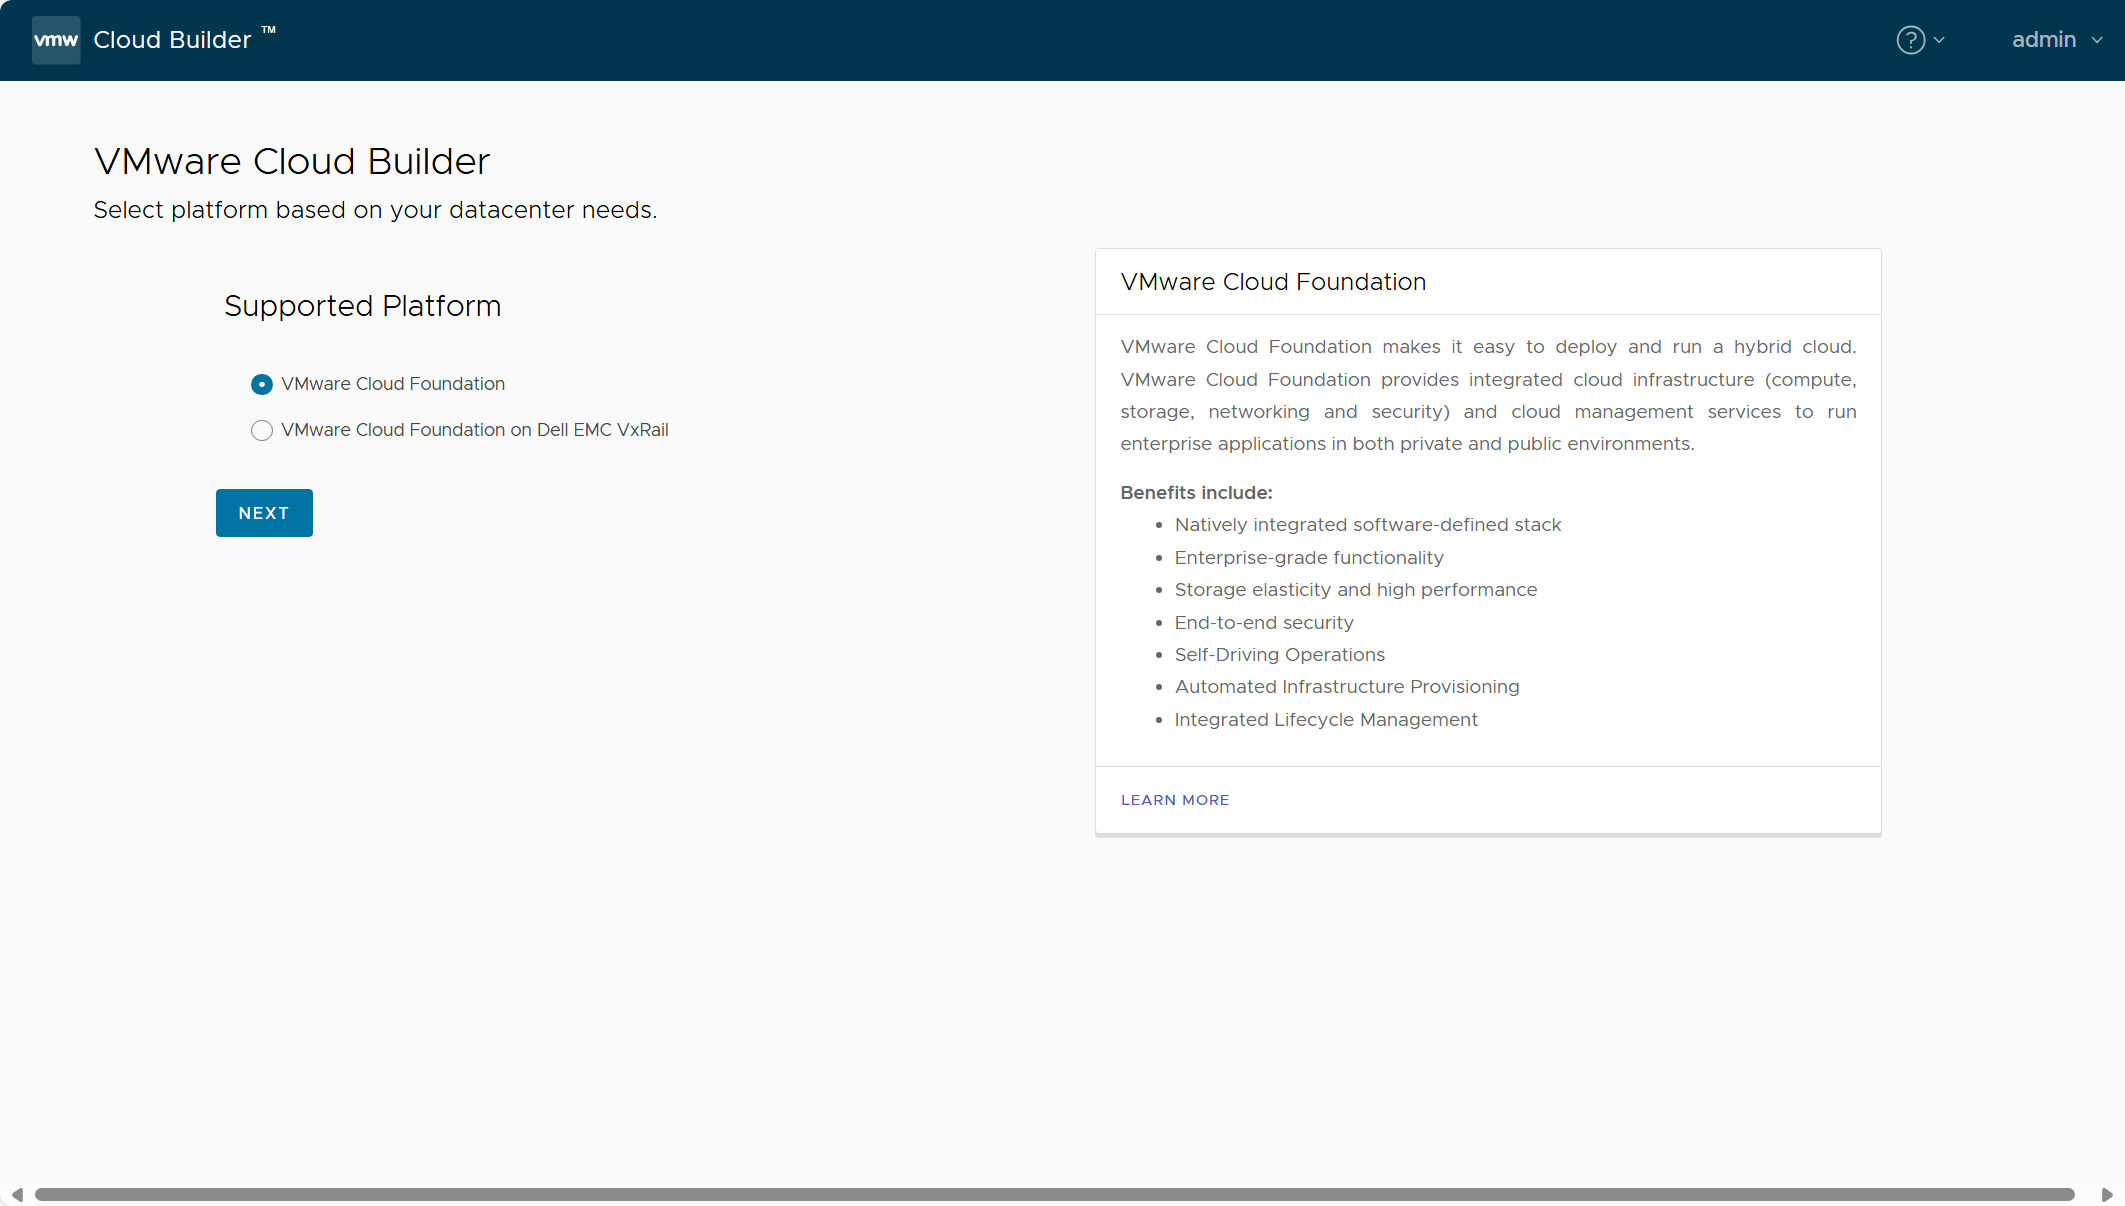Click 'Natively integrated software-defined stack' bullet
The width and height of the screenshot is (2125, 1206).
(x=1368, y=525)
